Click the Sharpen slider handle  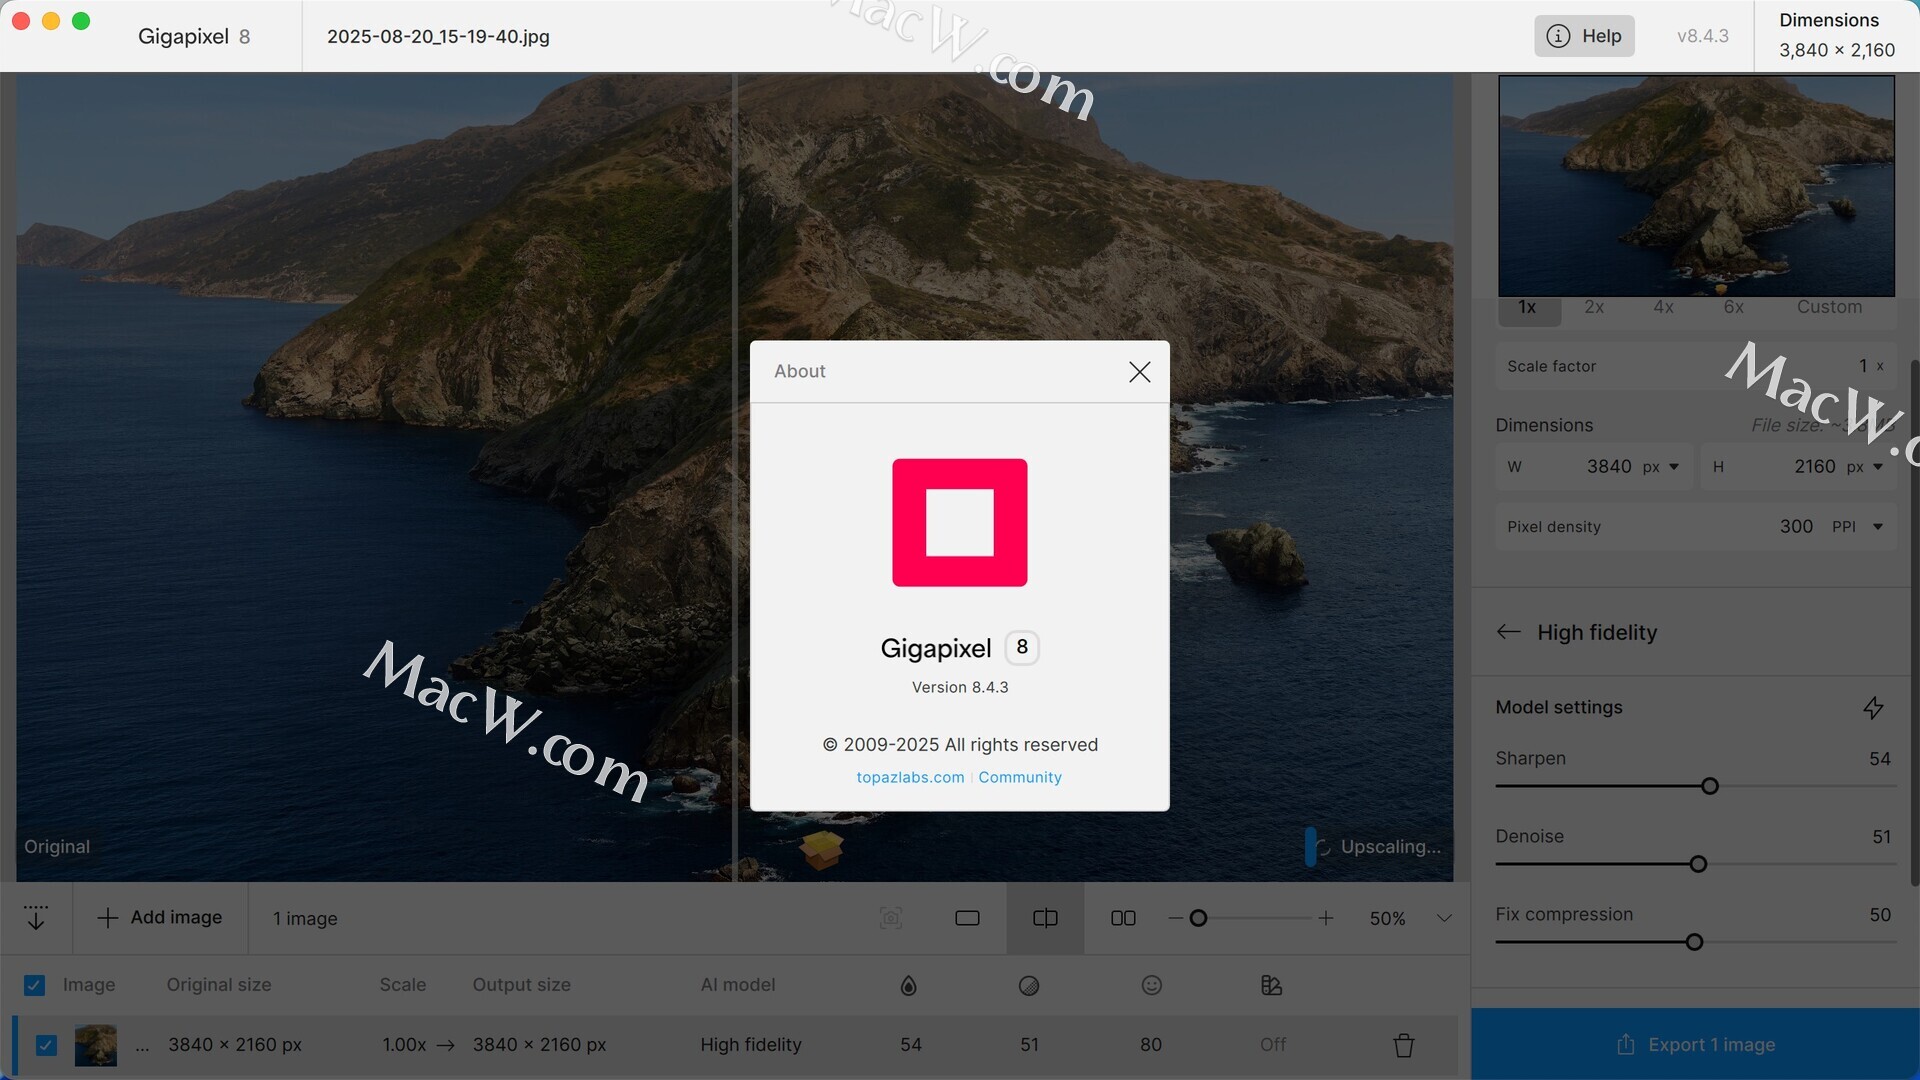pos(1710,786)
